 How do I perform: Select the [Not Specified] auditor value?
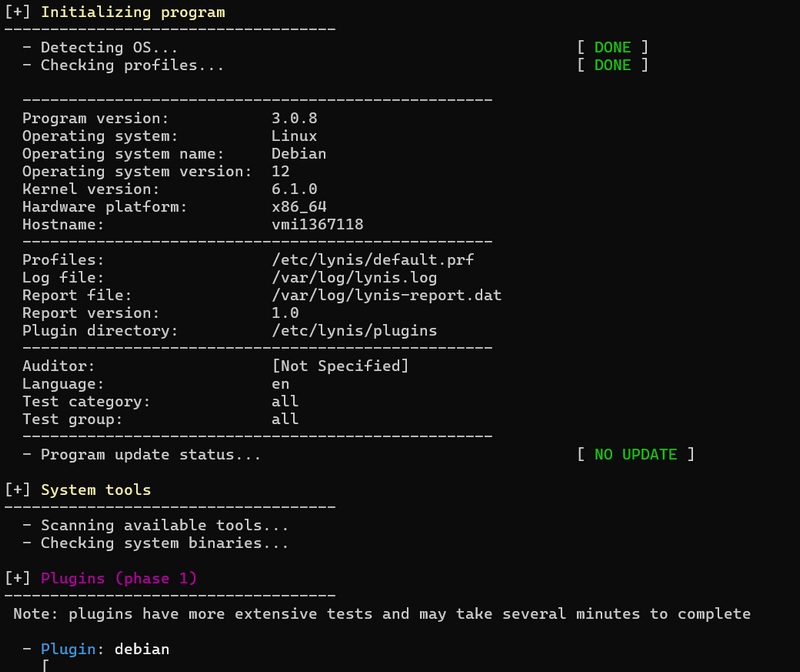coord(340,366)
